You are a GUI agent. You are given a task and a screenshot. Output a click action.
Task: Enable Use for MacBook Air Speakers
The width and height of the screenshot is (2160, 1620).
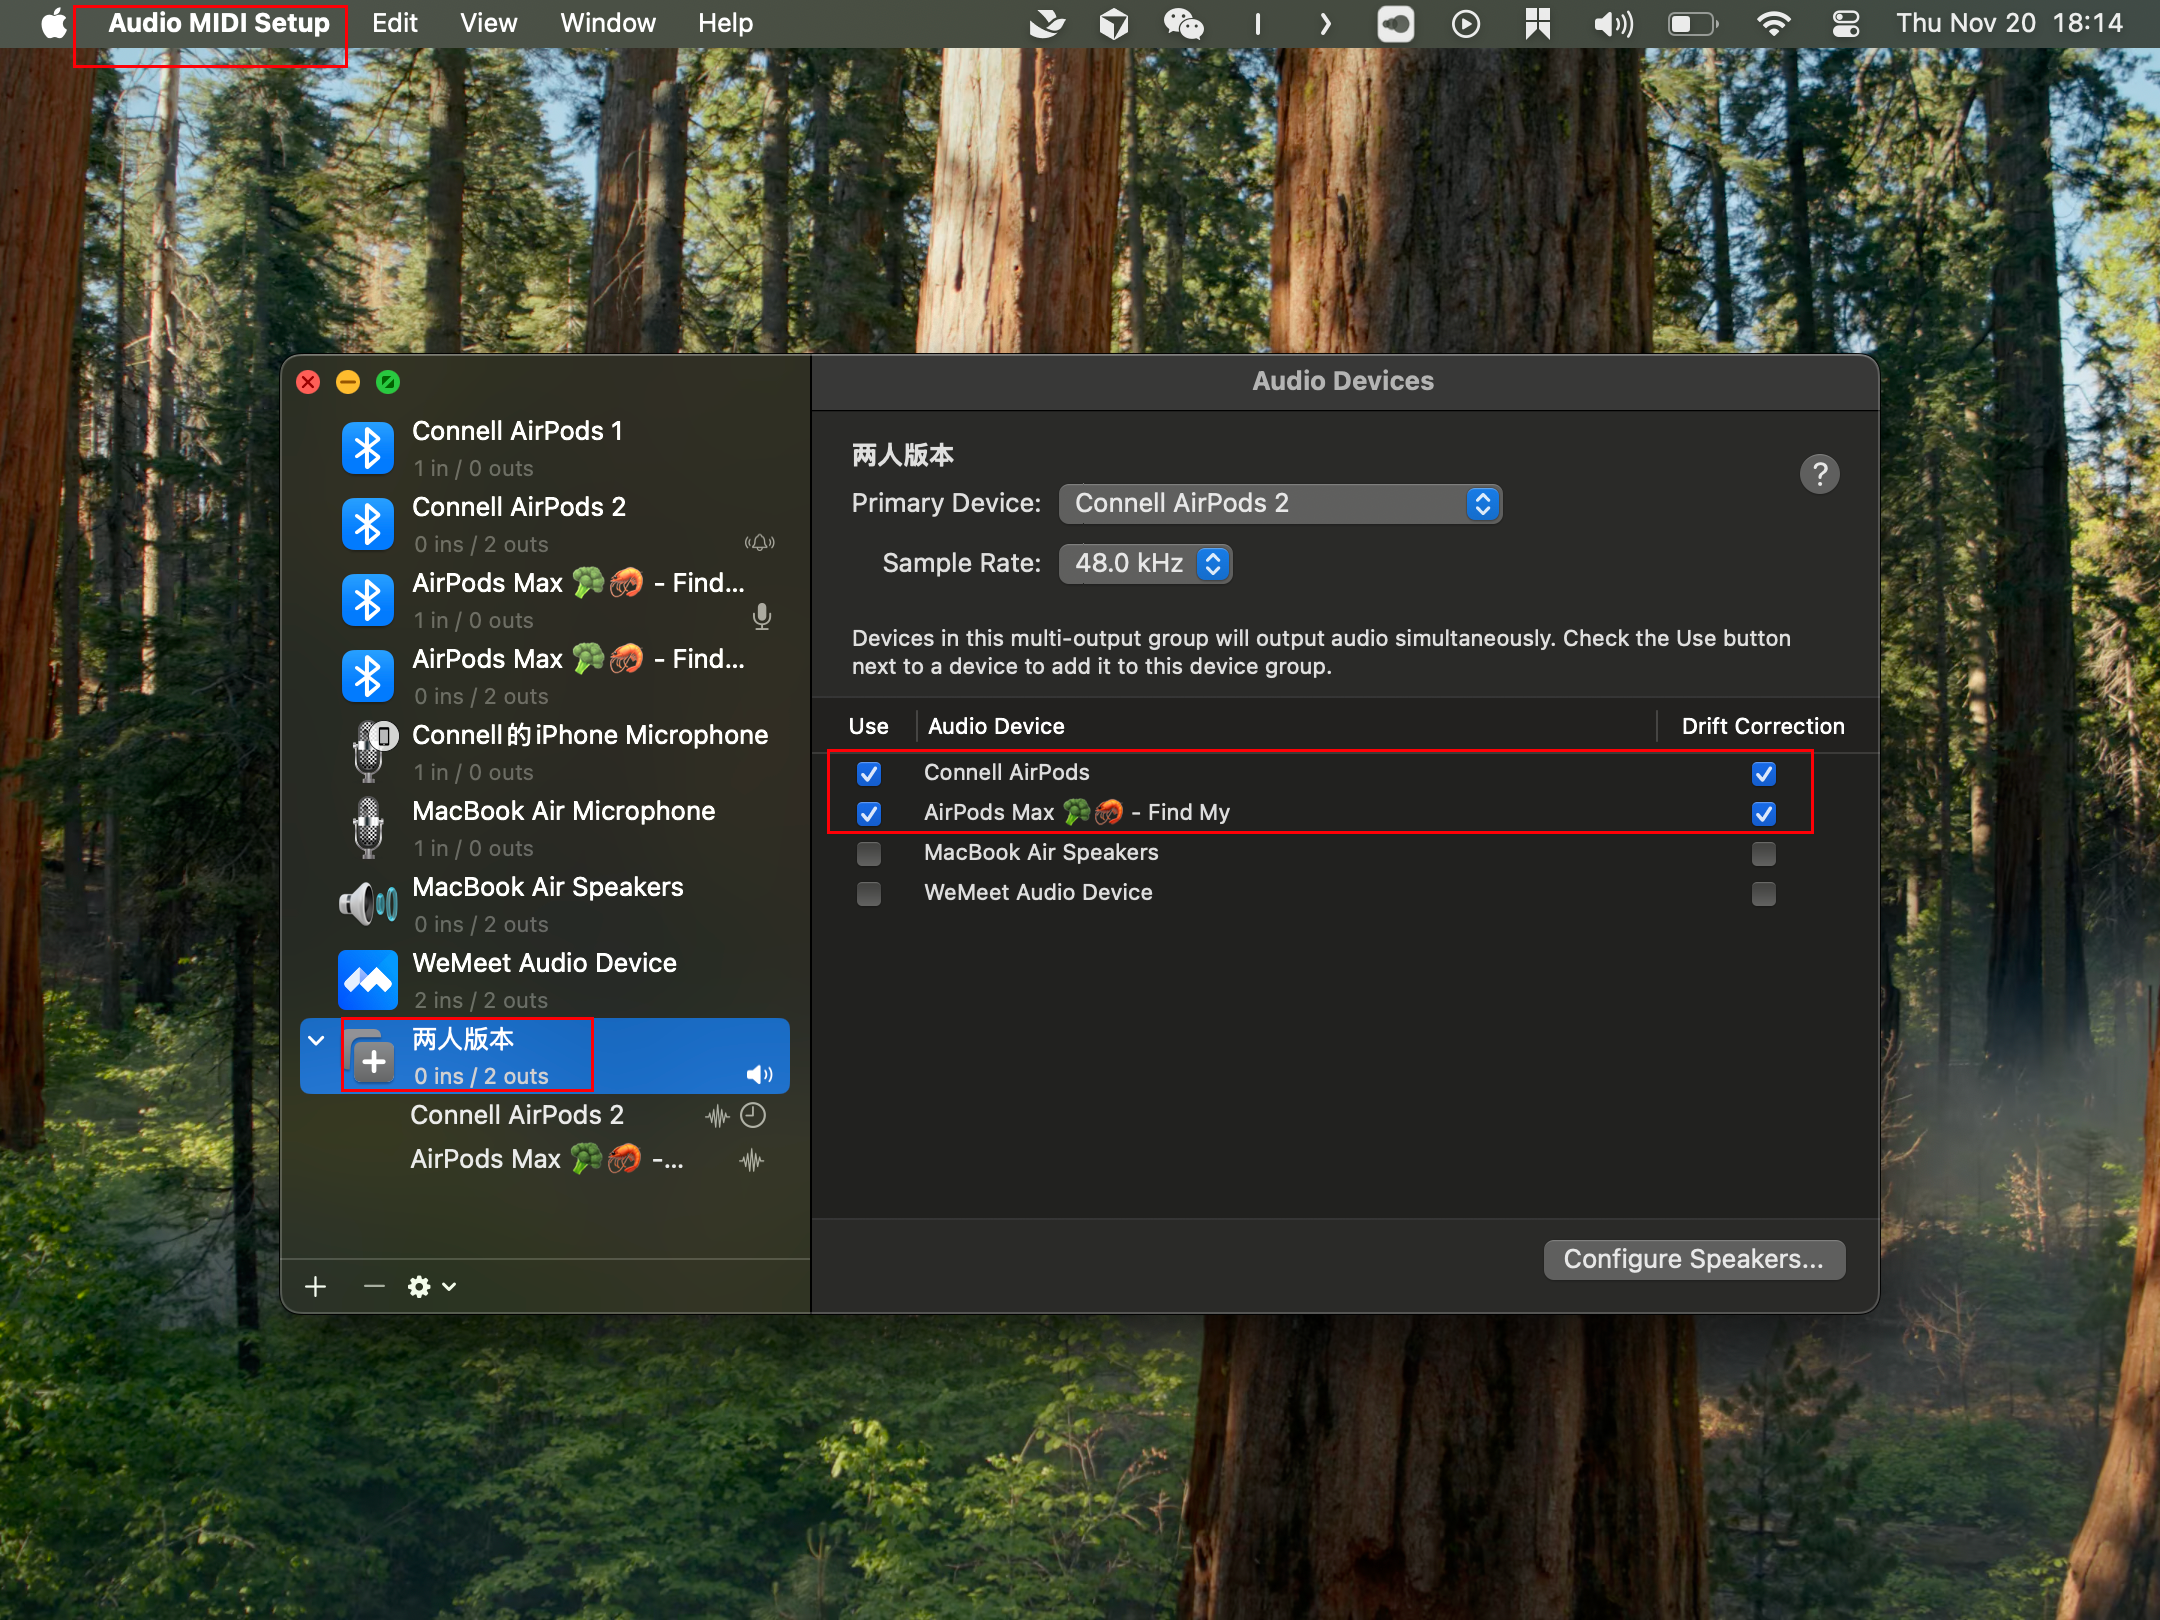pyautogui.click(x=869, y=853)
